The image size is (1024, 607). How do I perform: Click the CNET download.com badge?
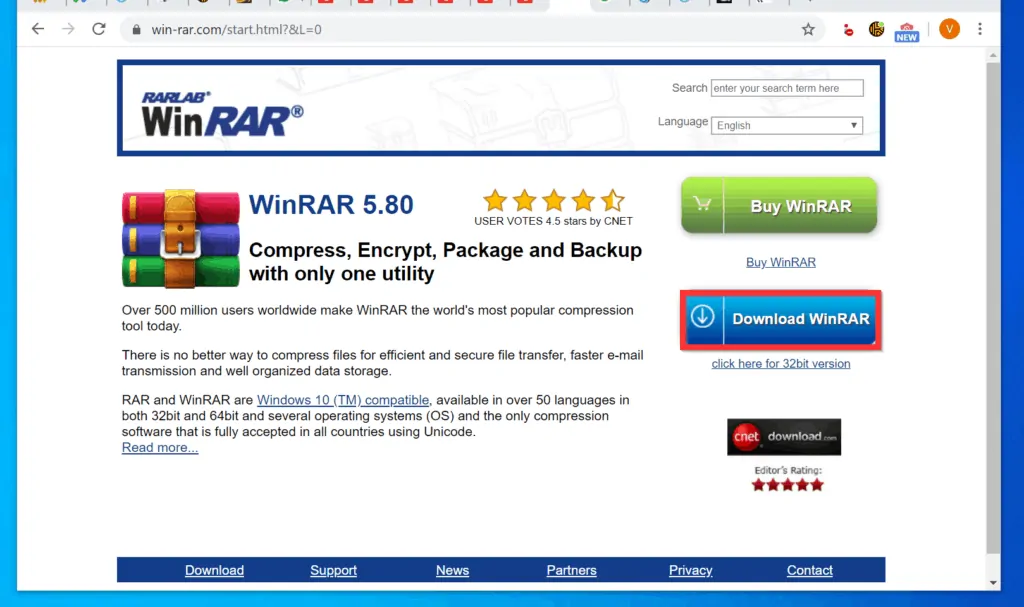tap(783, 436)
